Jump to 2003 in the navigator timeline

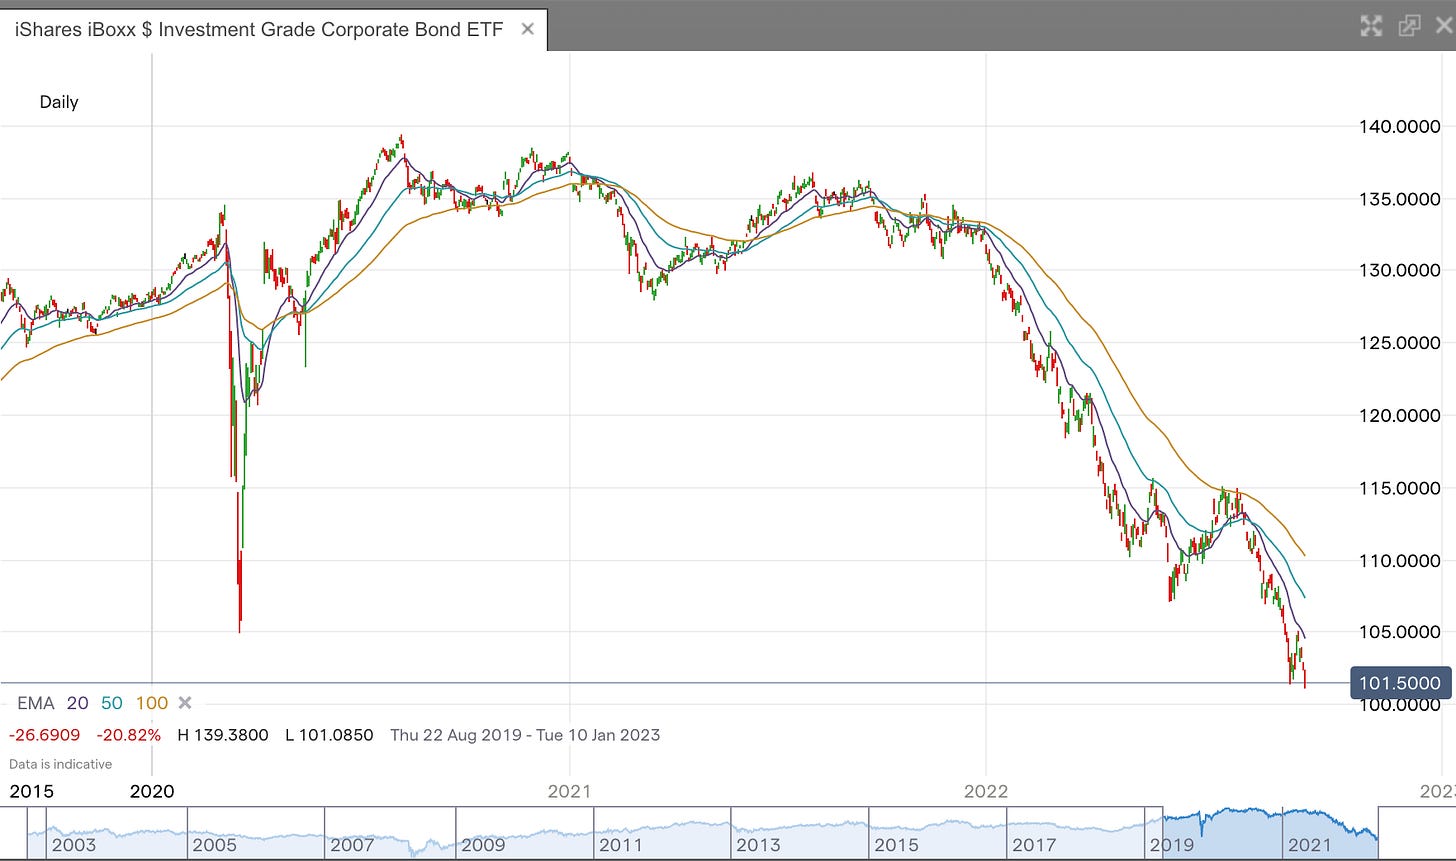pos(74,845)
